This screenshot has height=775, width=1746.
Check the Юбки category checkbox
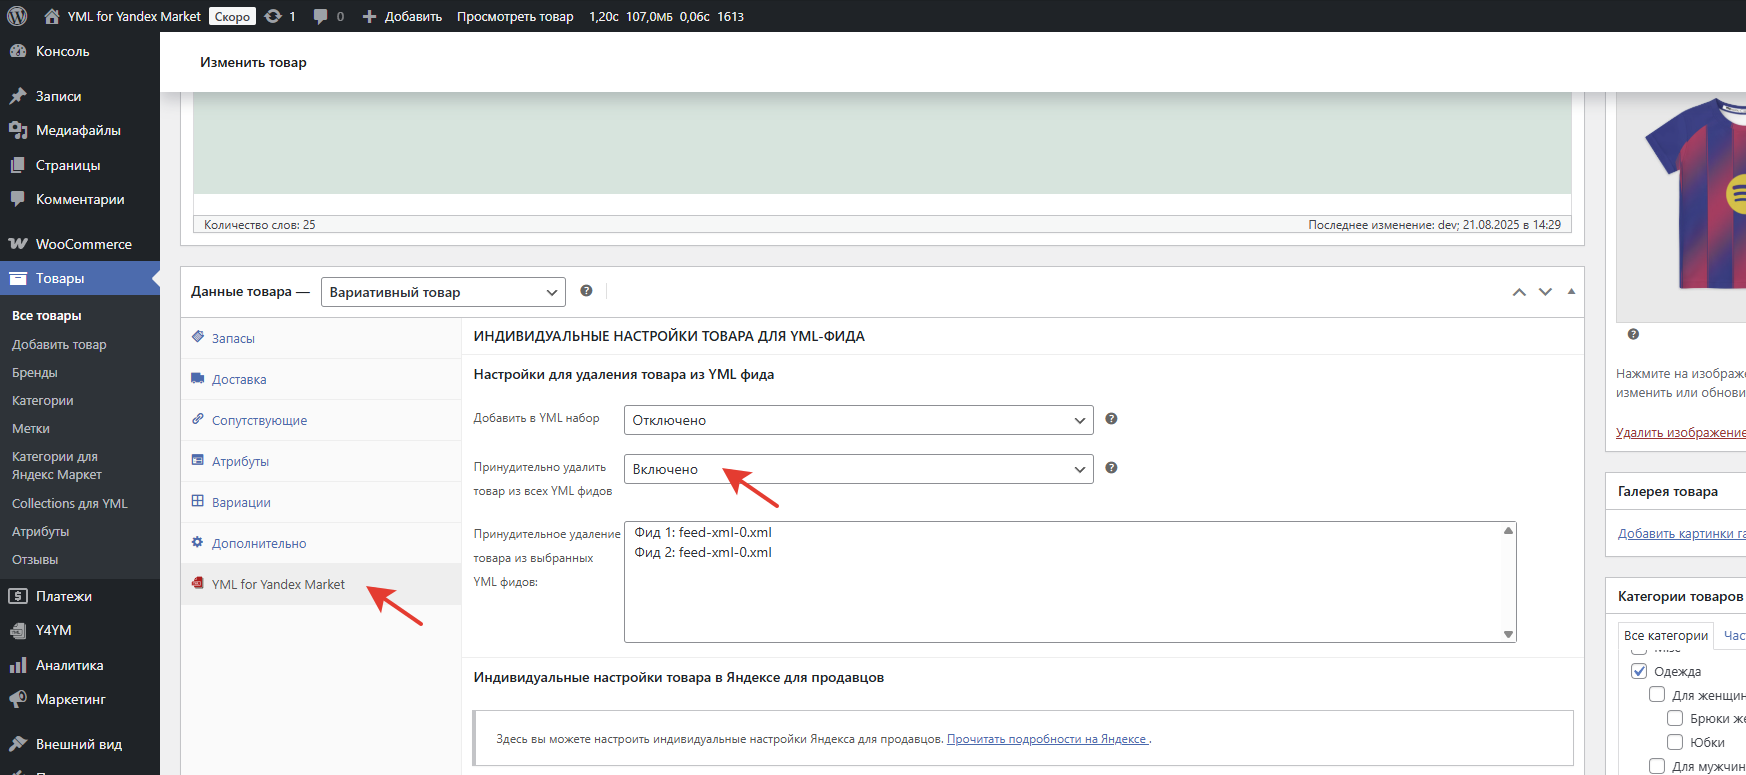click(1675, 742)
